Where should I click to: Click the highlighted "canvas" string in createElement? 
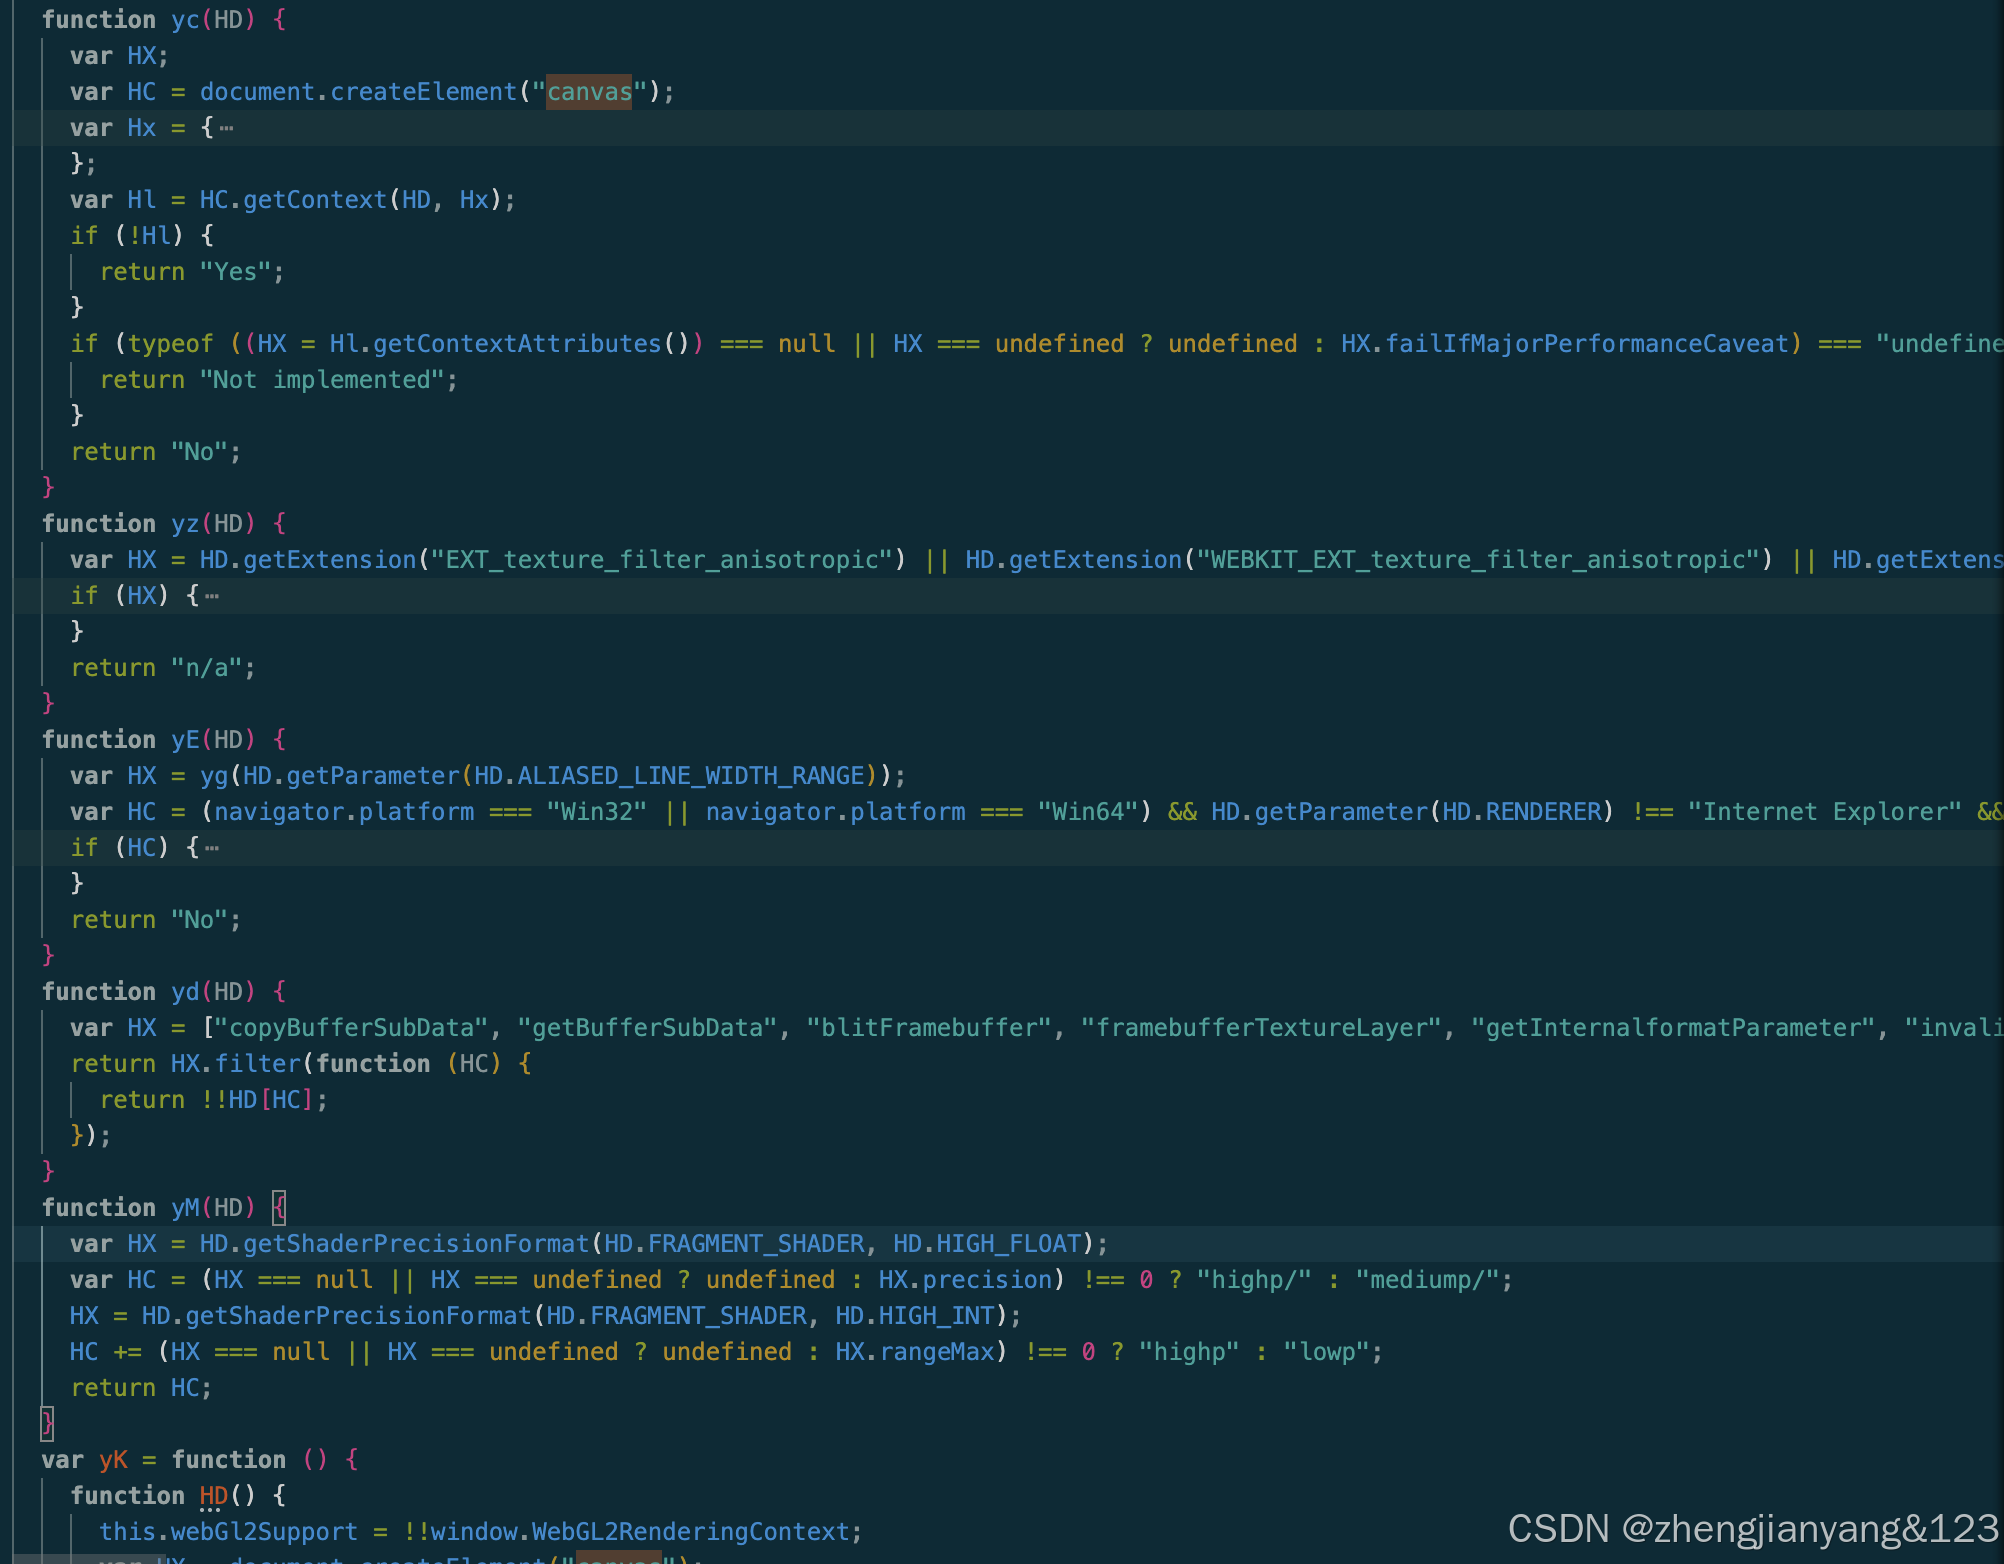(589, 92)
